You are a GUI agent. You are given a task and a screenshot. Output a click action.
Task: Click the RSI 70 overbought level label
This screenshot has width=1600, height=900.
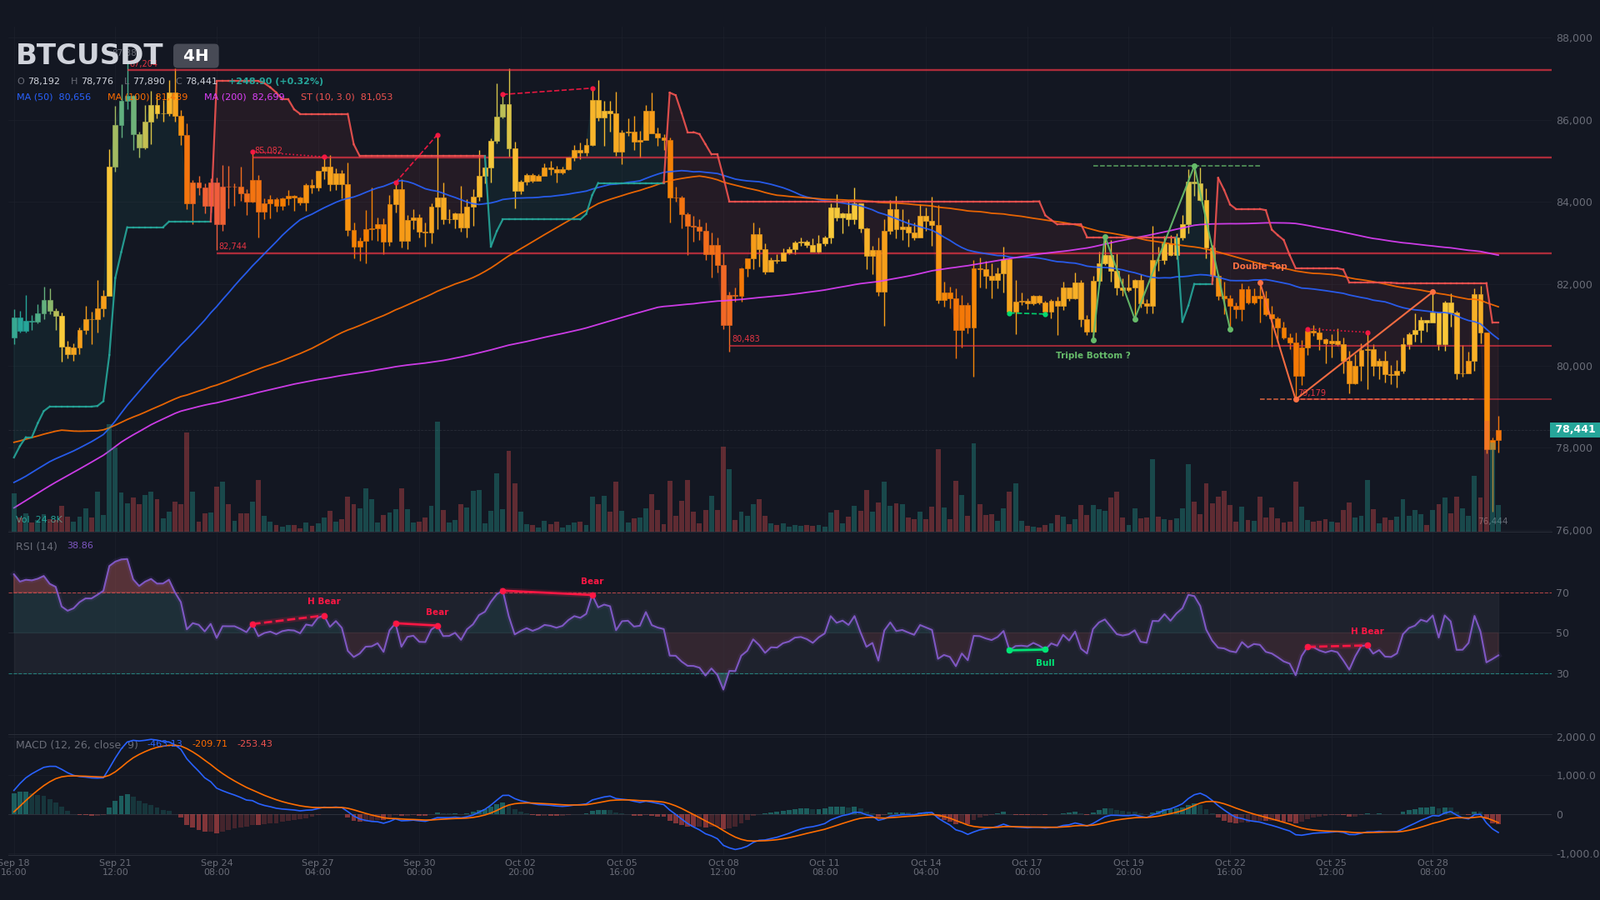pyautogui.click(x=1562, y=593)
